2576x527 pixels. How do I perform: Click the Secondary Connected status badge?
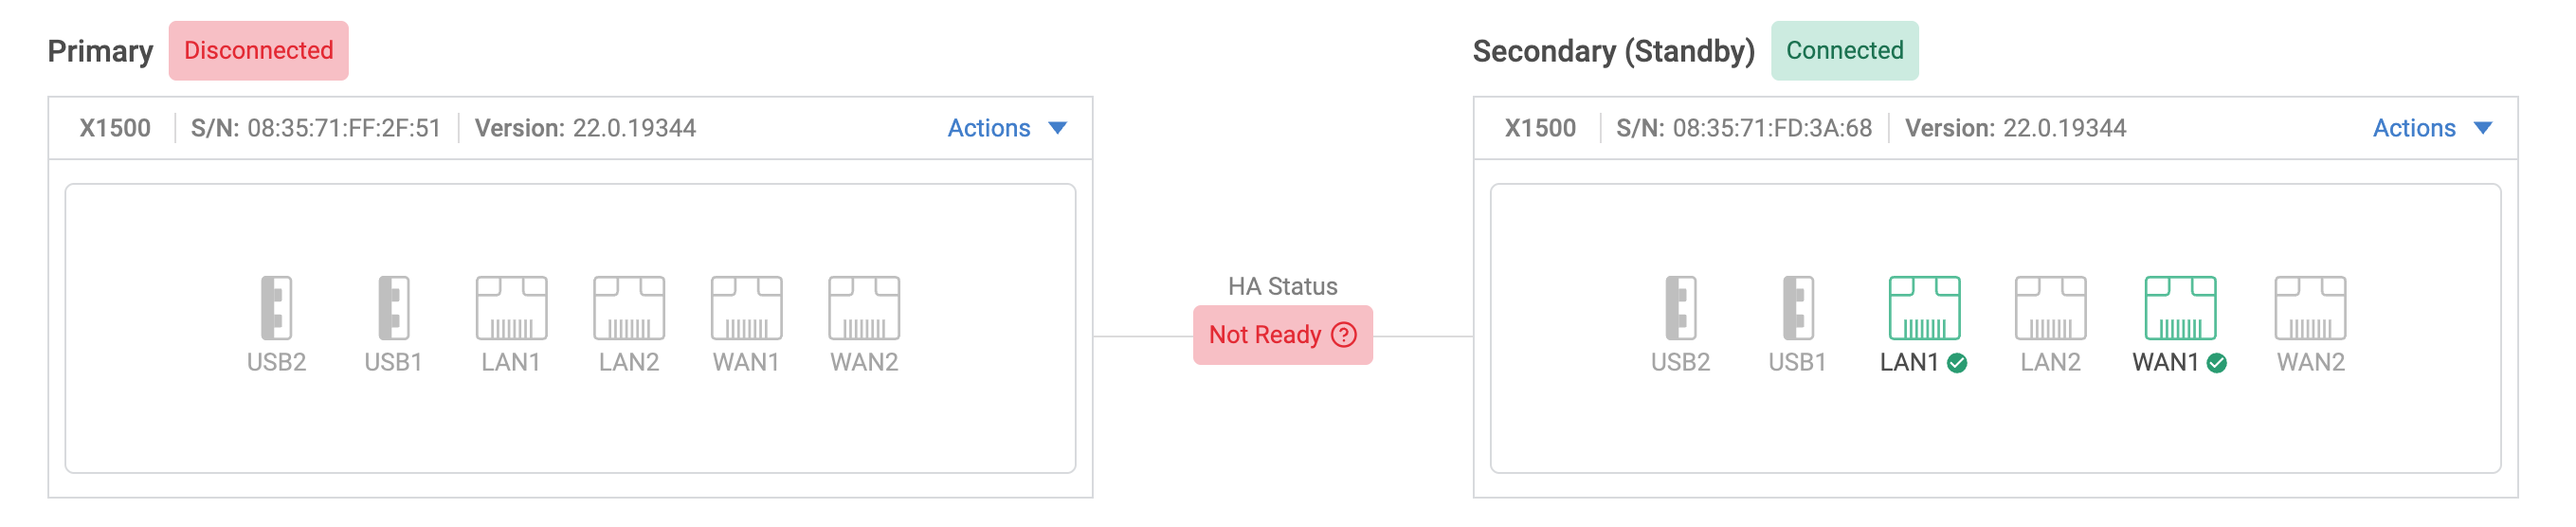pos(1844,51)
